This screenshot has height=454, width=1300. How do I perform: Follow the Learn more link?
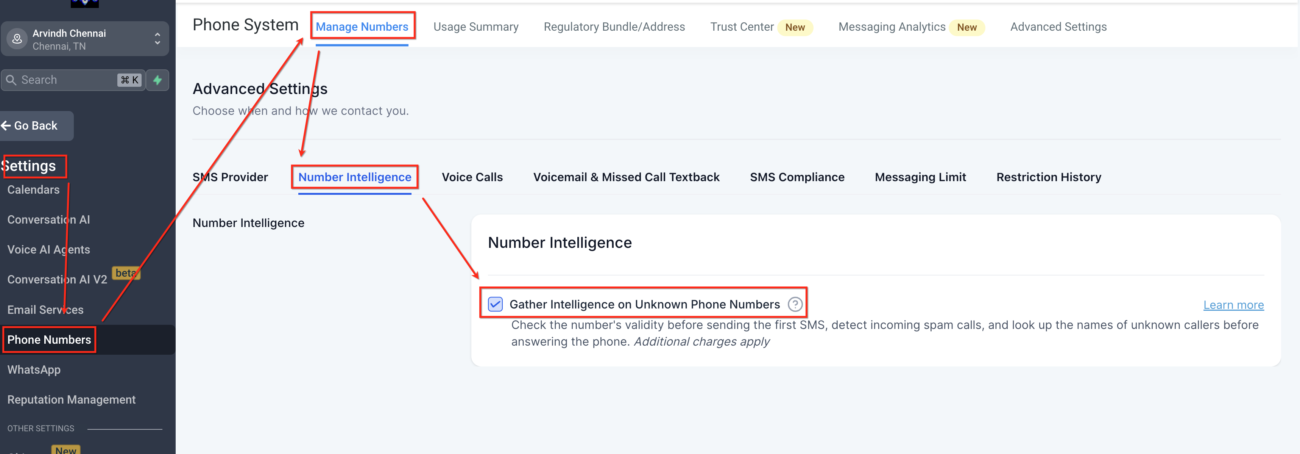(1233, 305)
